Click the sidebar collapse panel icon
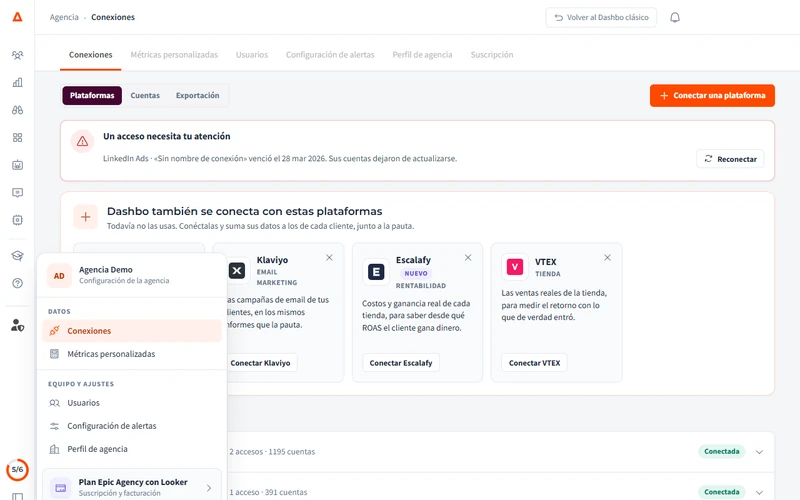Image resolution: width=800 pixels, height=500 pixels. coord(17,496)
